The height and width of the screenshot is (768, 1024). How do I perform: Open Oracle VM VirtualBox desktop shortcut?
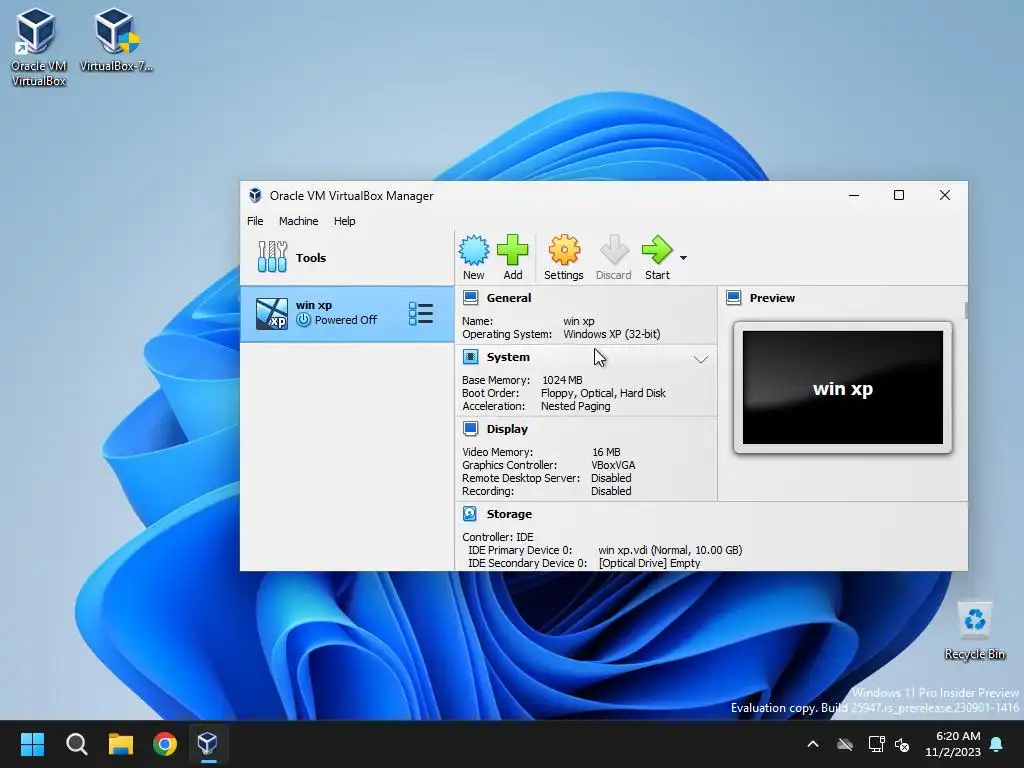[38, 47]
